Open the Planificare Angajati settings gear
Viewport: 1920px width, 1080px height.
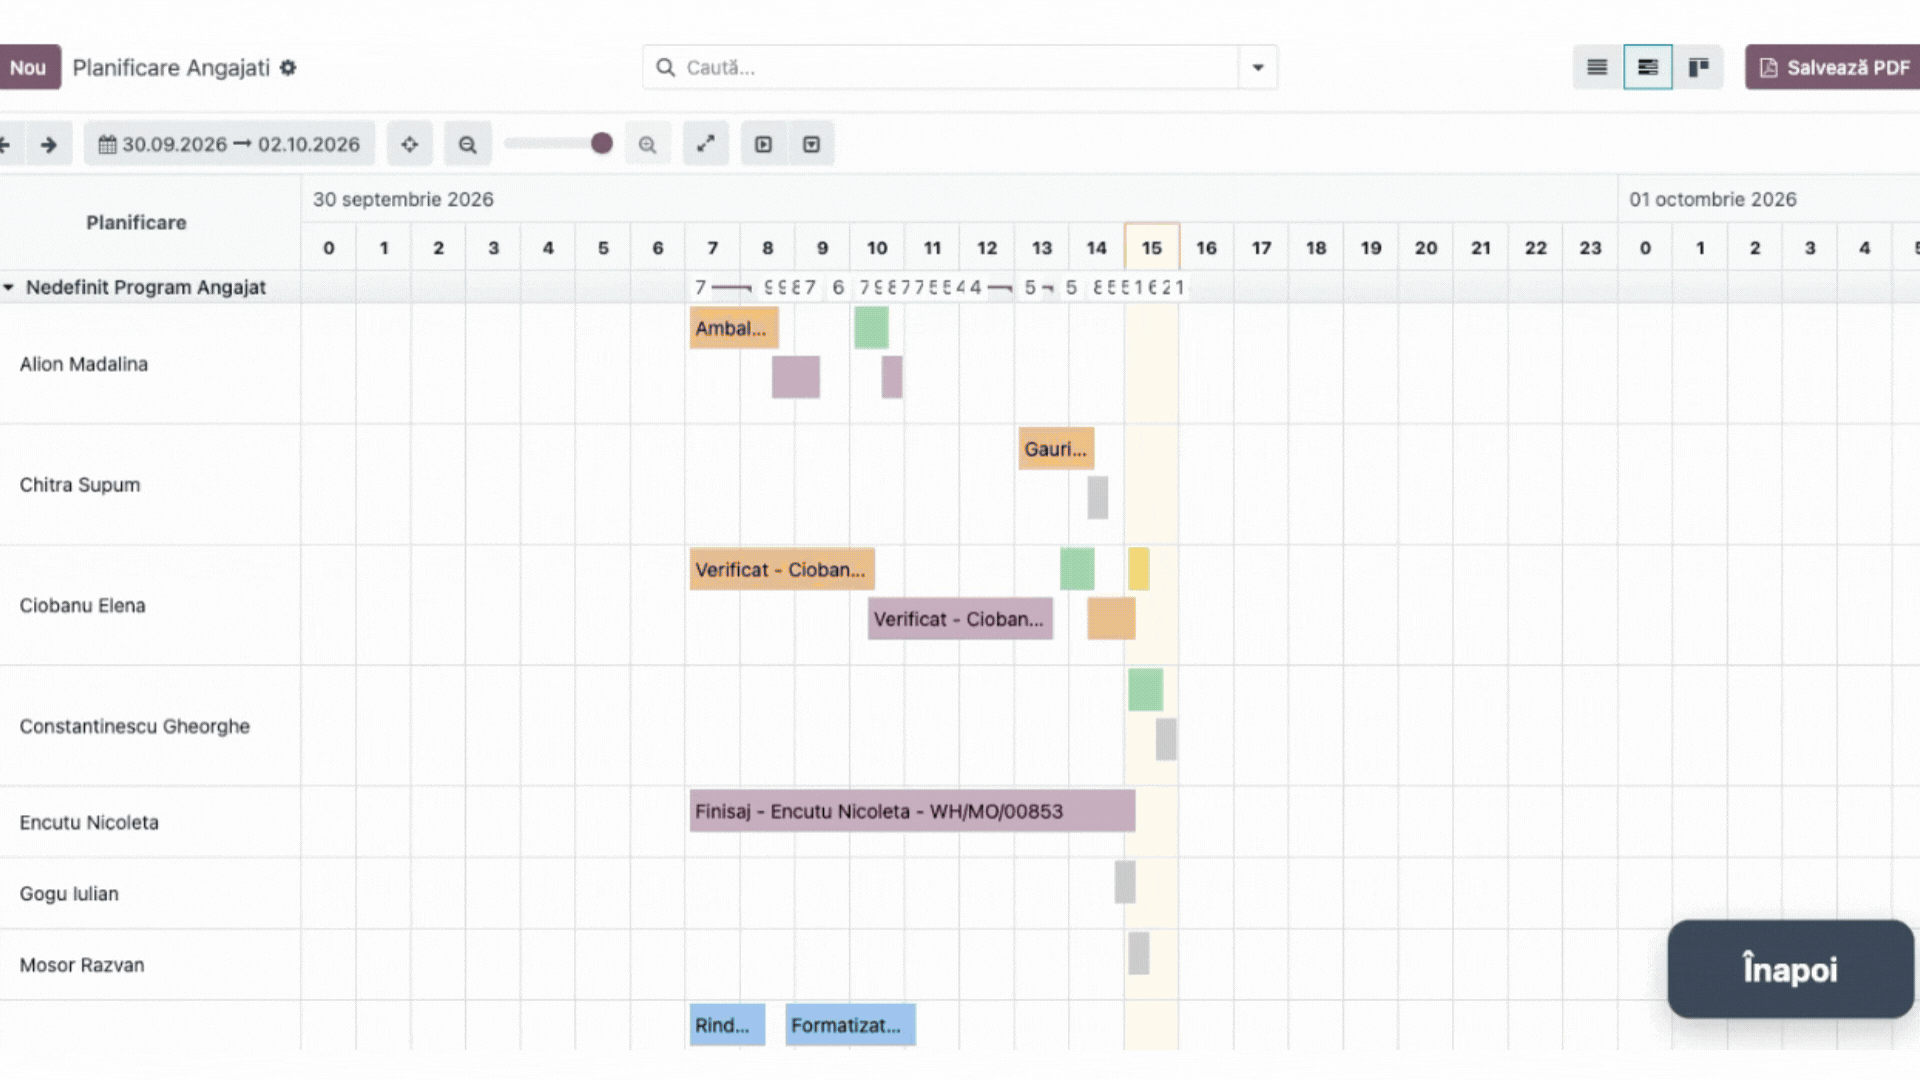[288, 67]
